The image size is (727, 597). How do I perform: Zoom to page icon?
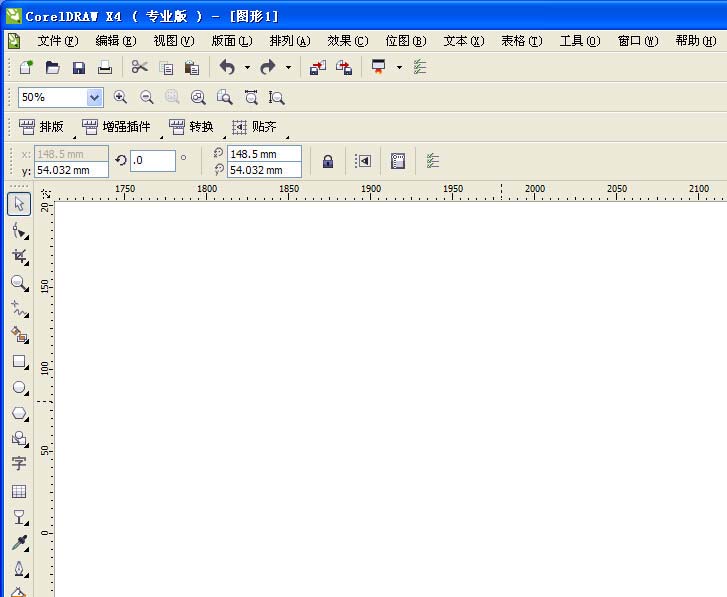pos(224,97)
